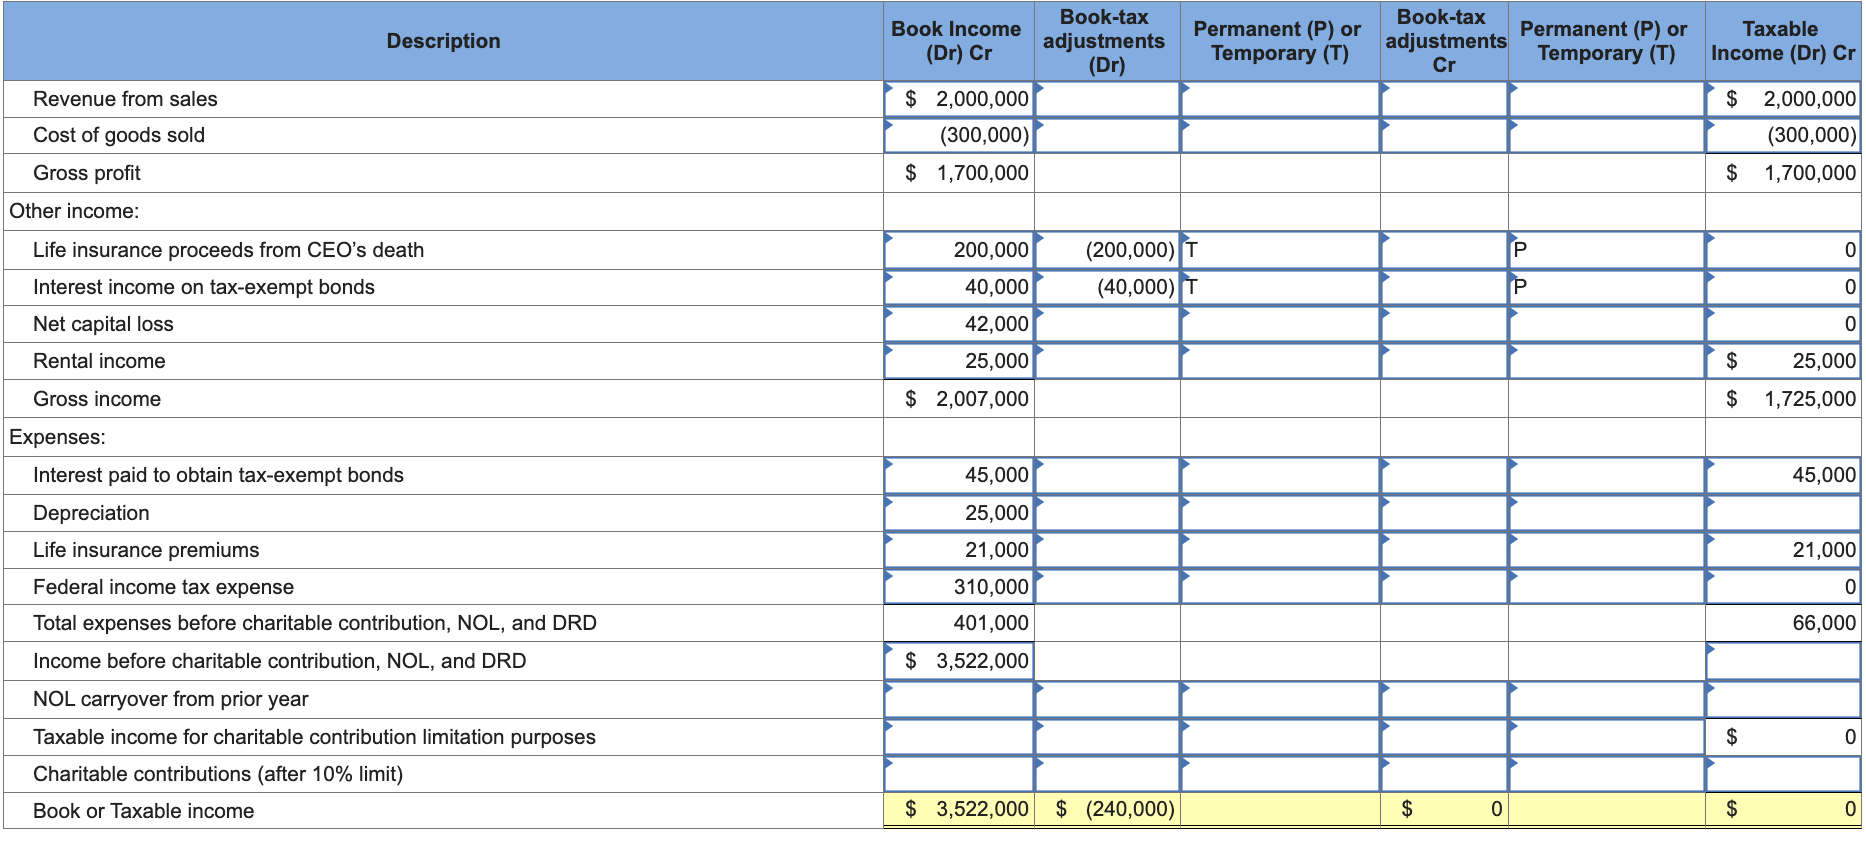This screenshot has width=1866, height=844.
Task: Open first Permanent/Temporary dropdown for Depreciation
Action: pos(1280,513)
